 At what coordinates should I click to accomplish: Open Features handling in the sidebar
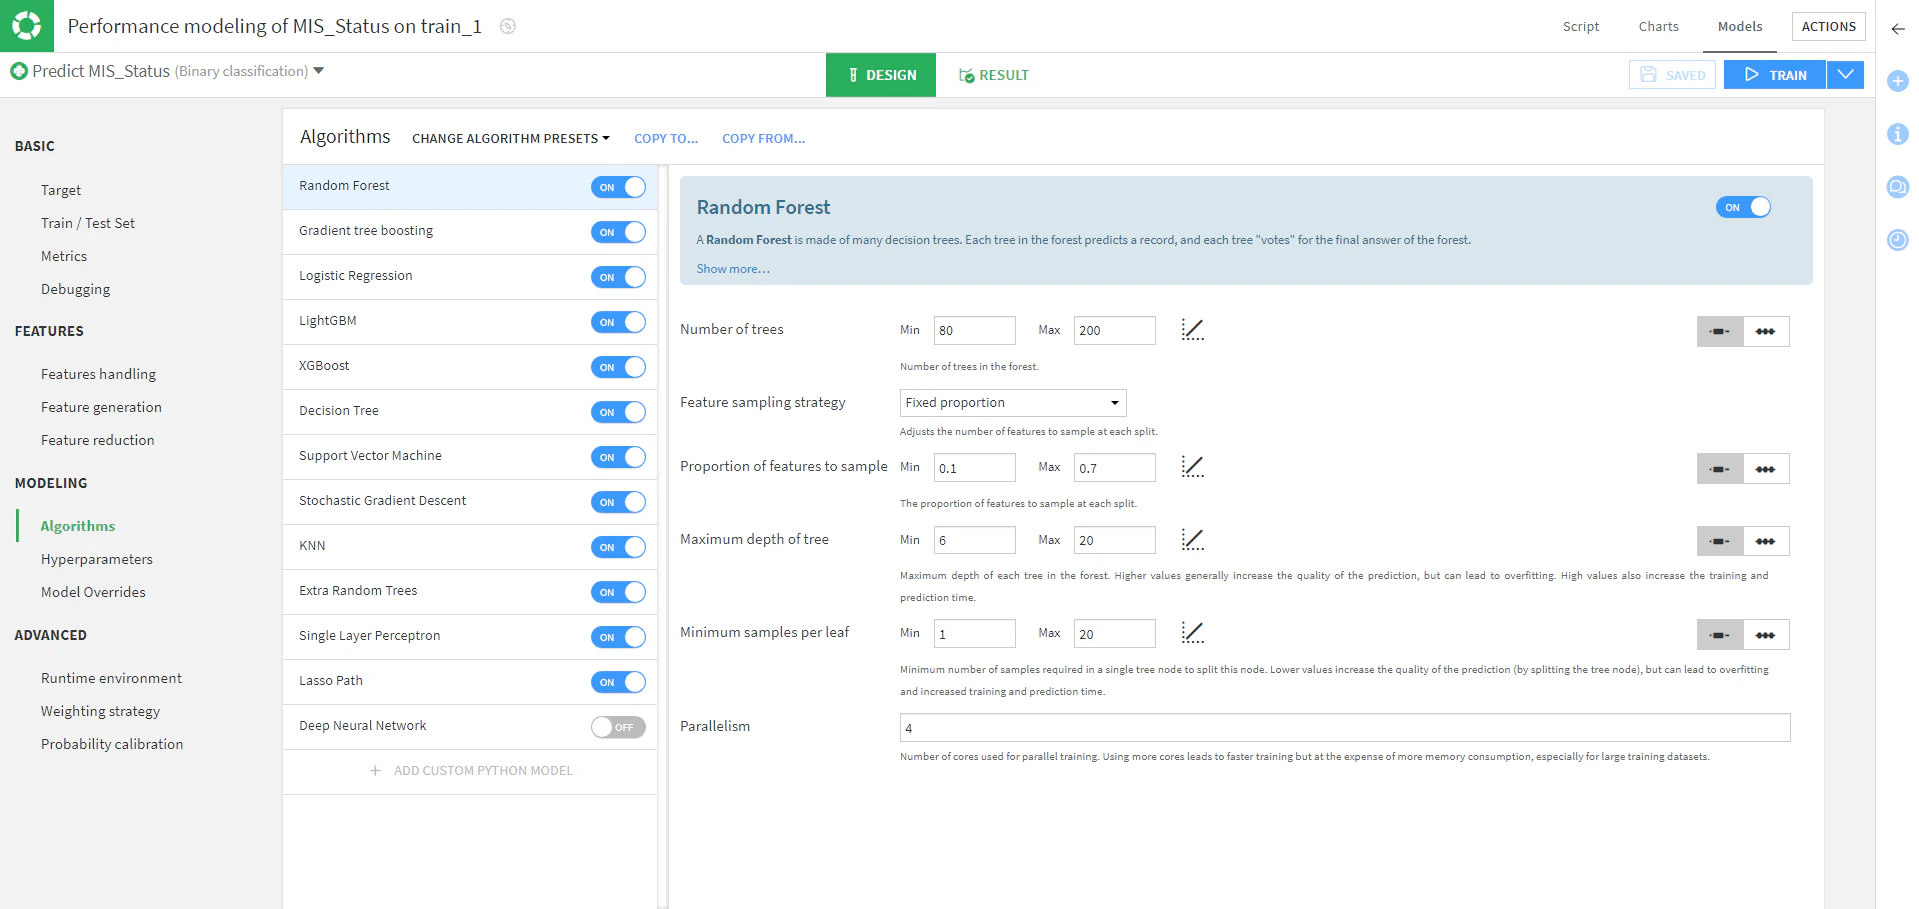point(98,374)
